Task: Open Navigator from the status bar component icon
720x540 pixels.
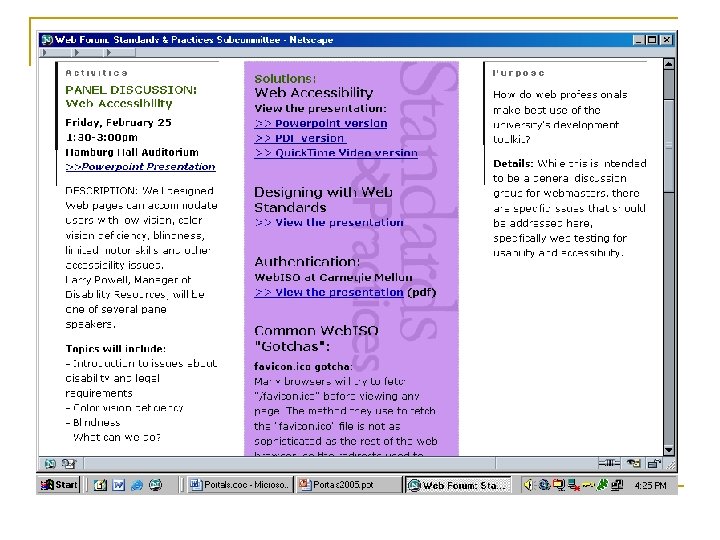Action: (50, 464)
